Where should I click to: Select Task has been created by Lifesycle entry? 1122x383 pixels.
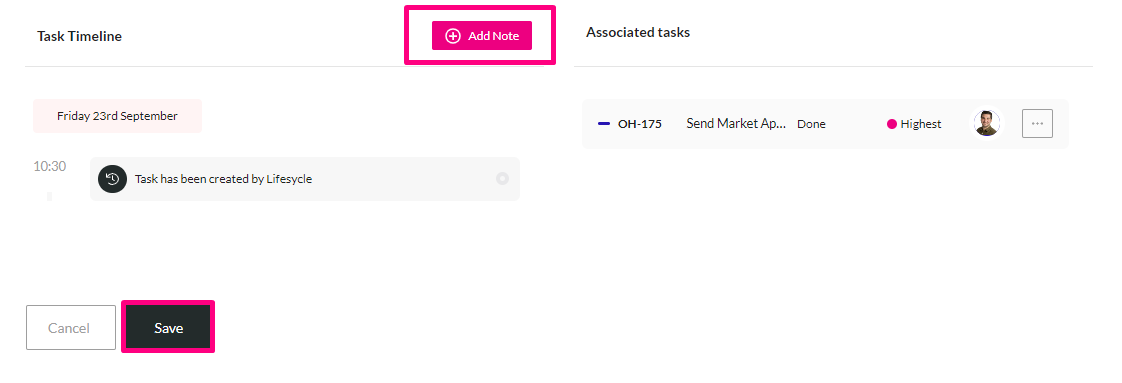pyautogui.click(x=305, y=179)
